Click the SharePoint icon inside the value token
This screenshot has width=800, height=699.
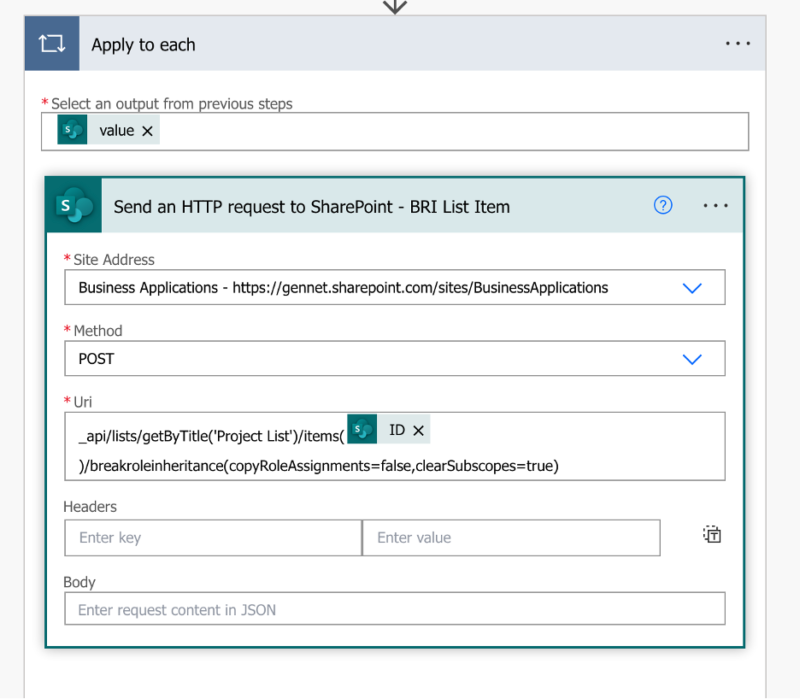pyautogui.click(x=70, y=130)
